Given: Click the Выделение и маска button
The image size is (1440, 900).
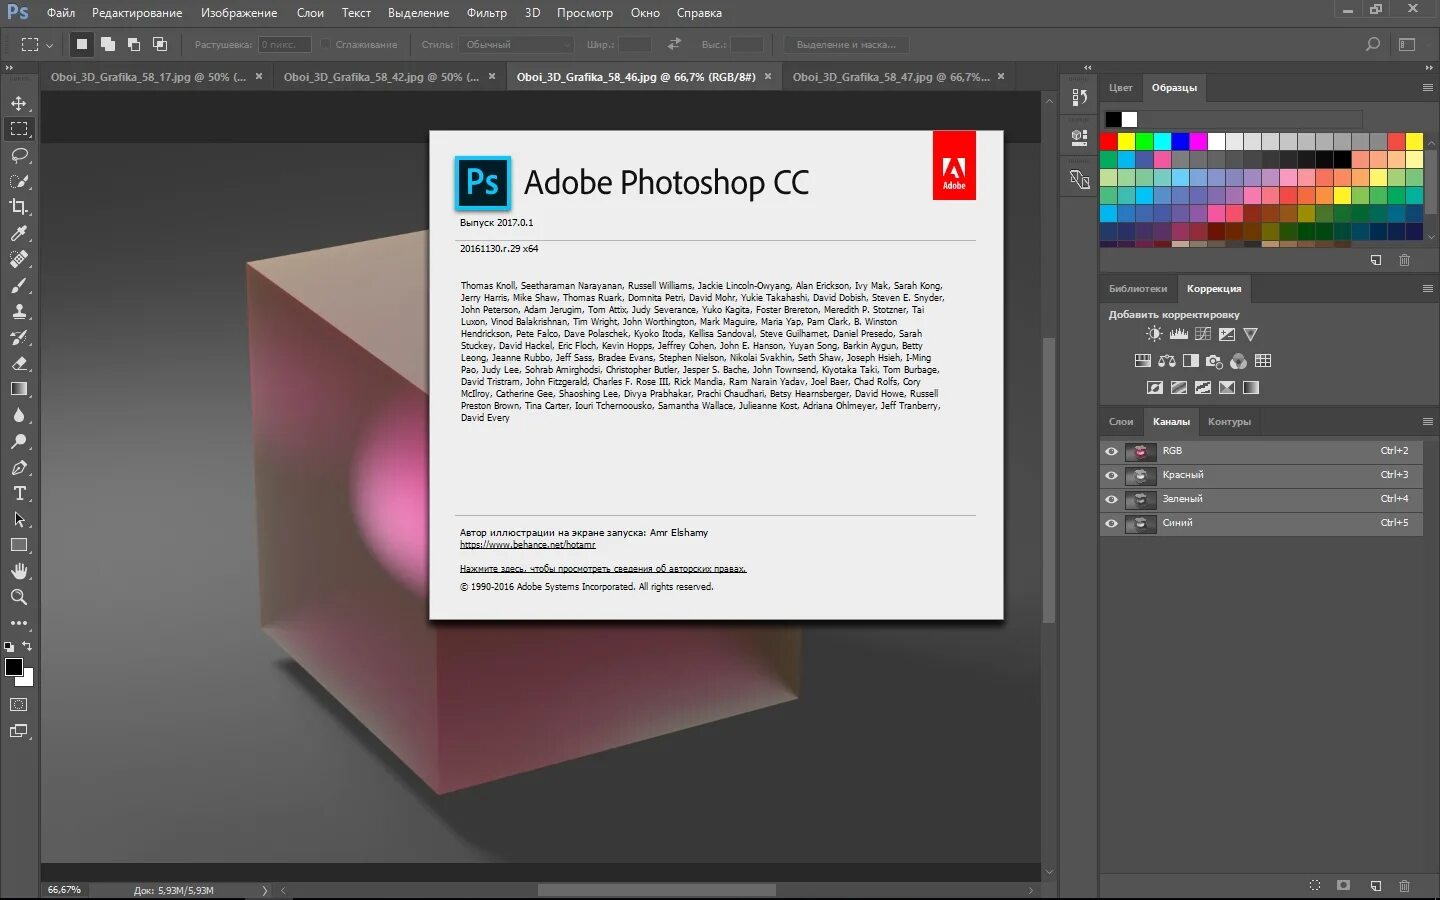Looking at the screenshot, I should (846, 44).
